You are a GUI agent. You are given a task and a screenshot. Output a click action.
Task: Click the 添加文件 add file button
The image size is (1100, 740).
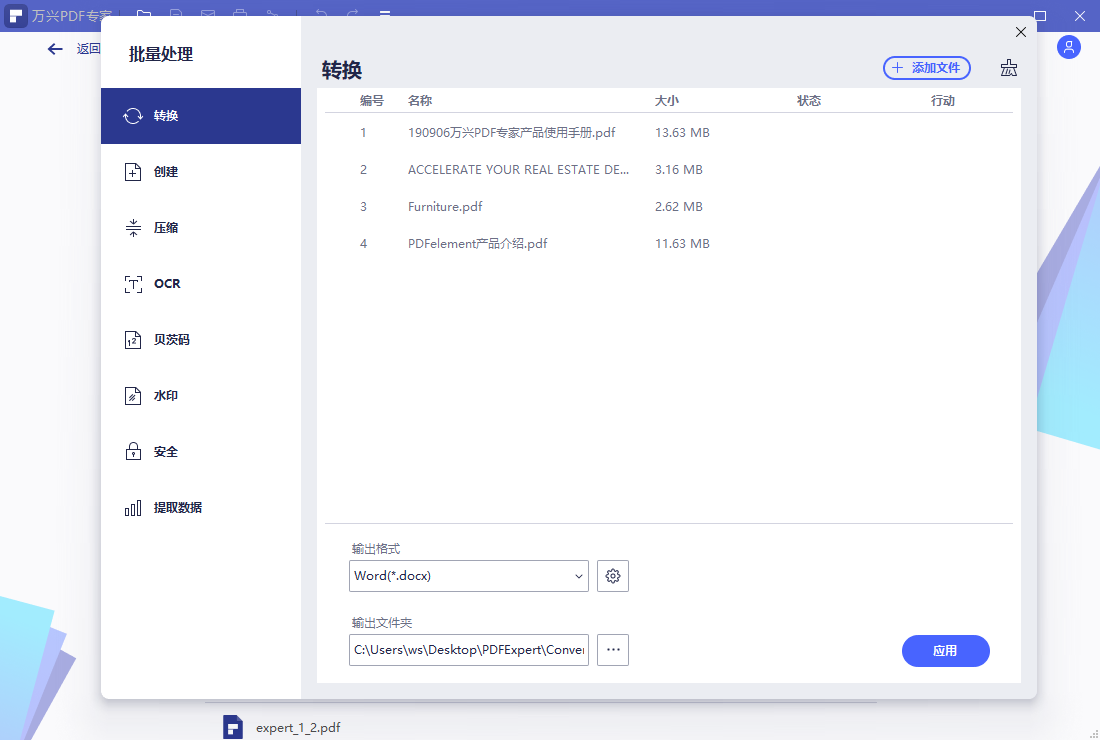point(927,68)
